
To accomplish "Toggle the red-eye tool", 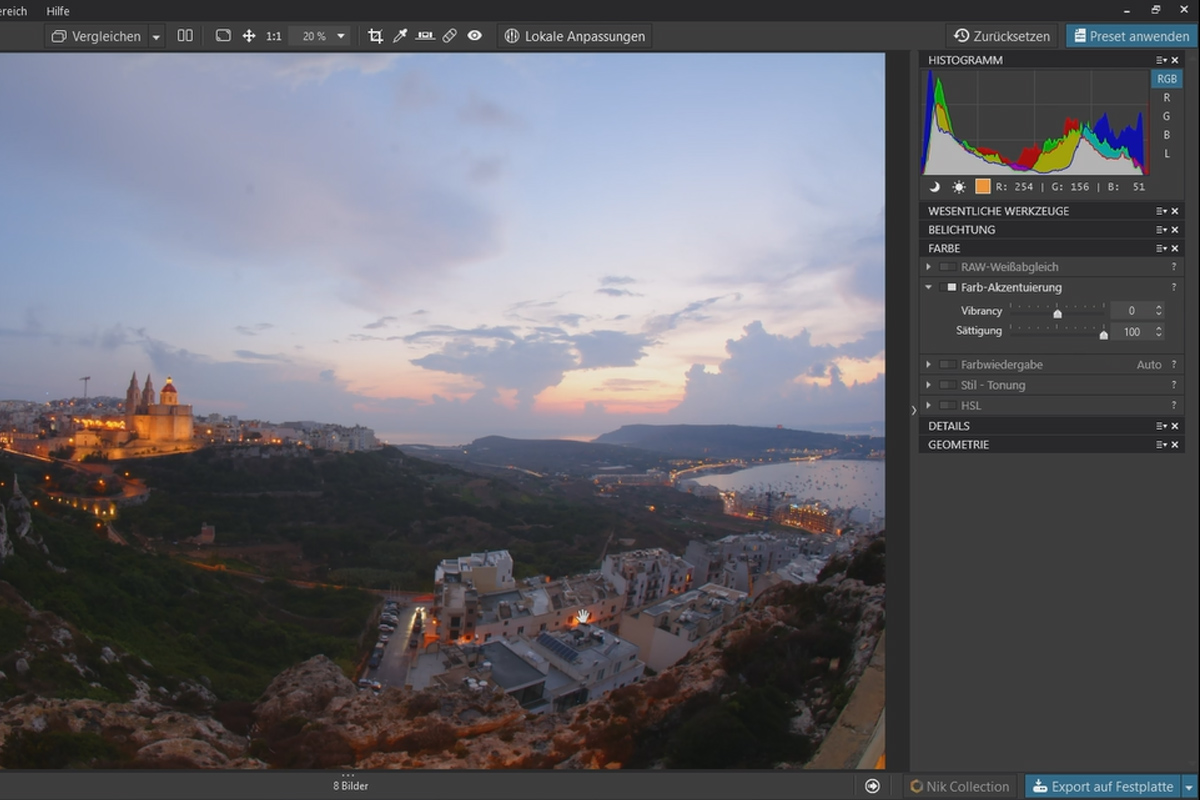I will pos(474,36).
